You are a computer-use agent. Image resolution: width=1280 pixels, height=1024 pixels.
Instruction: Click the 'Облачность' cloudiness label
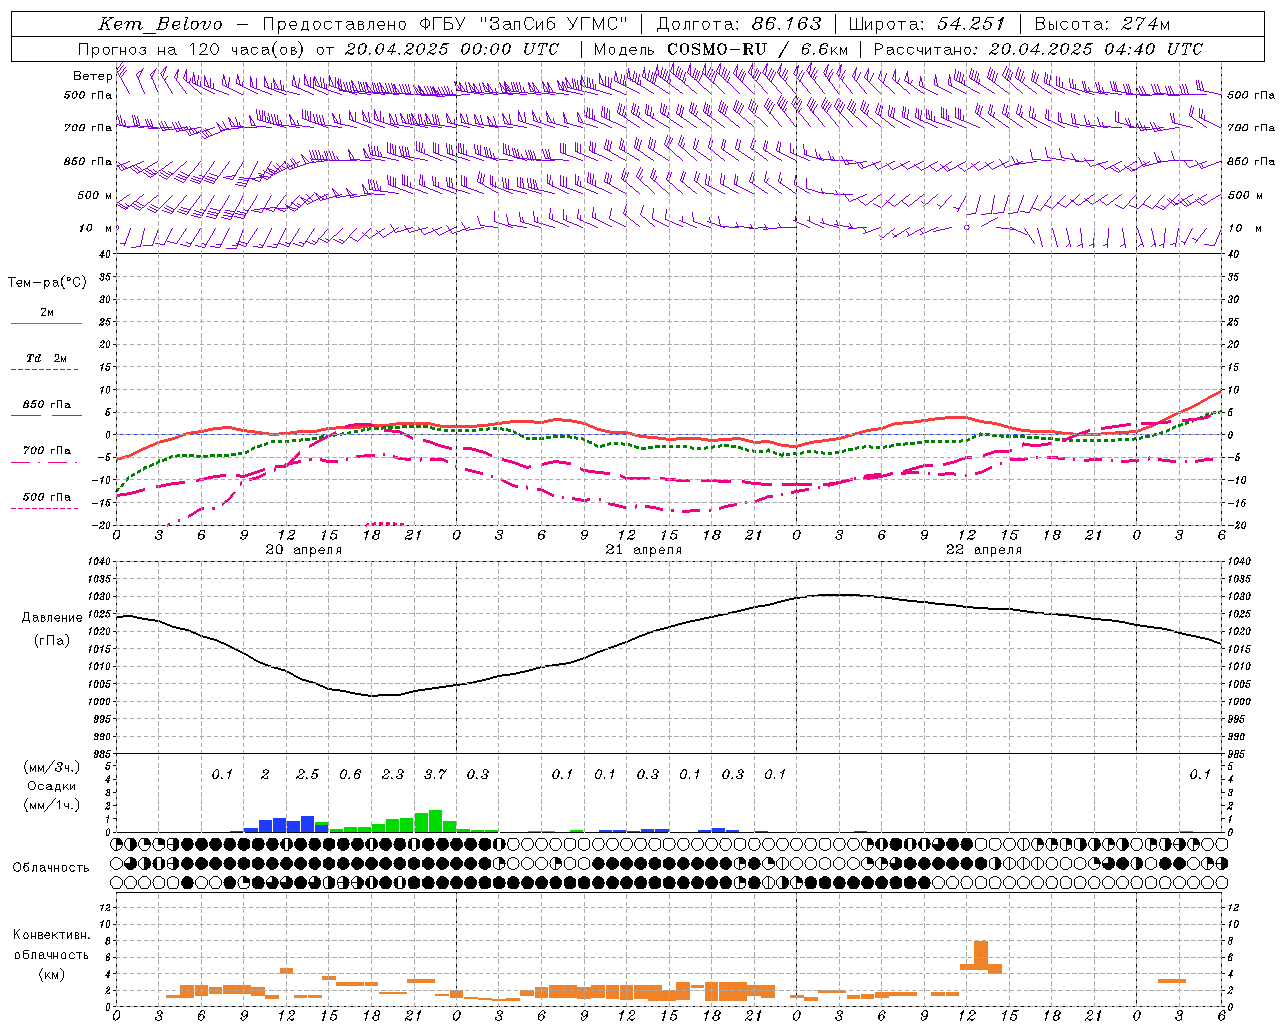click(51, 868)
